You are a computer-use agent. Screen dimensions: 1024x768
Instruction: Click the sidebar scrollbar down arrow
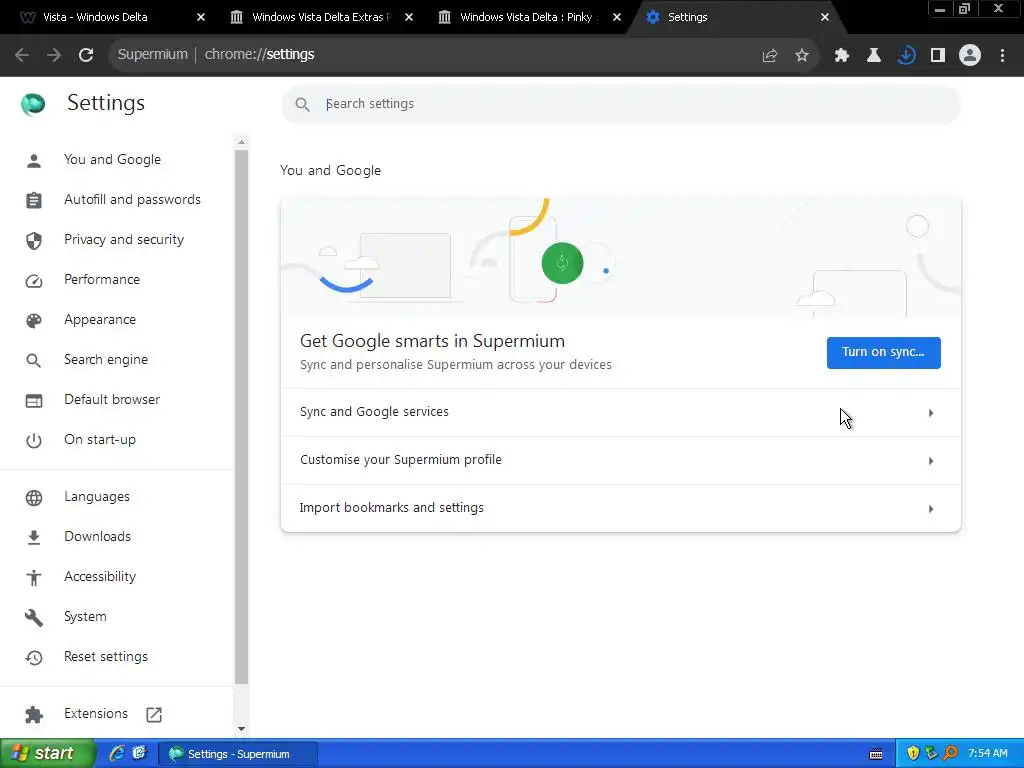[242, 729]
